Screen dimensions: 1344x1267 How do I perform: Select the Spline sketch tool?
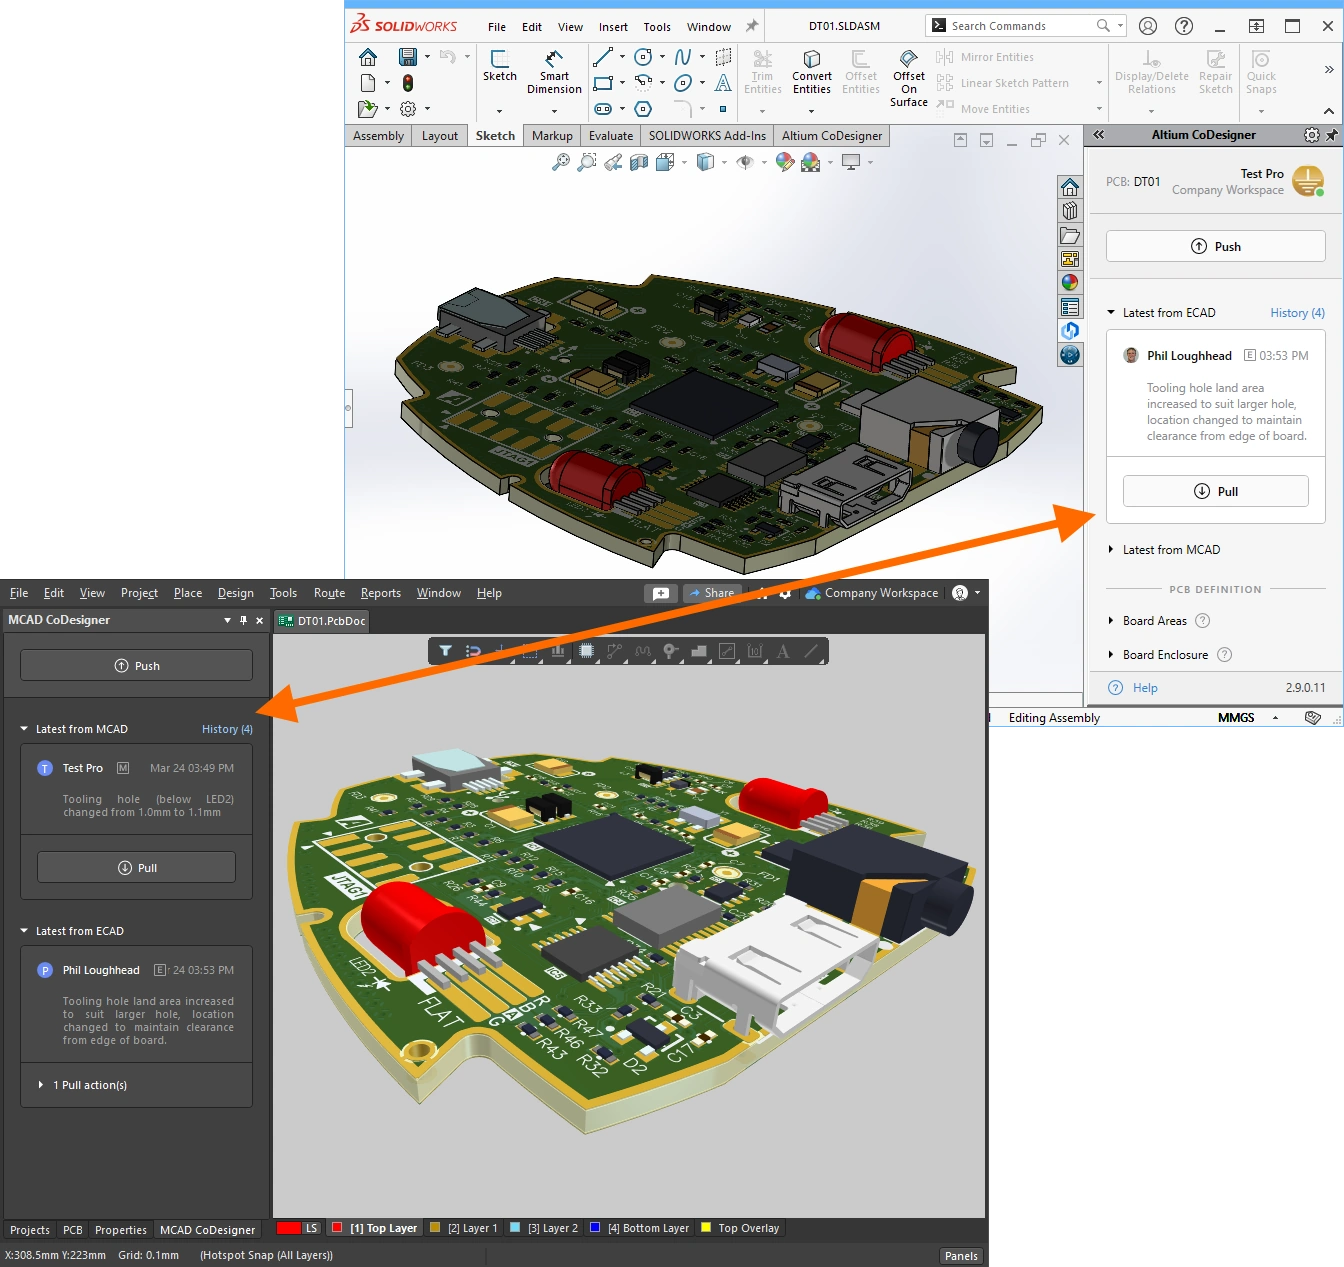(x=683, y=57)
